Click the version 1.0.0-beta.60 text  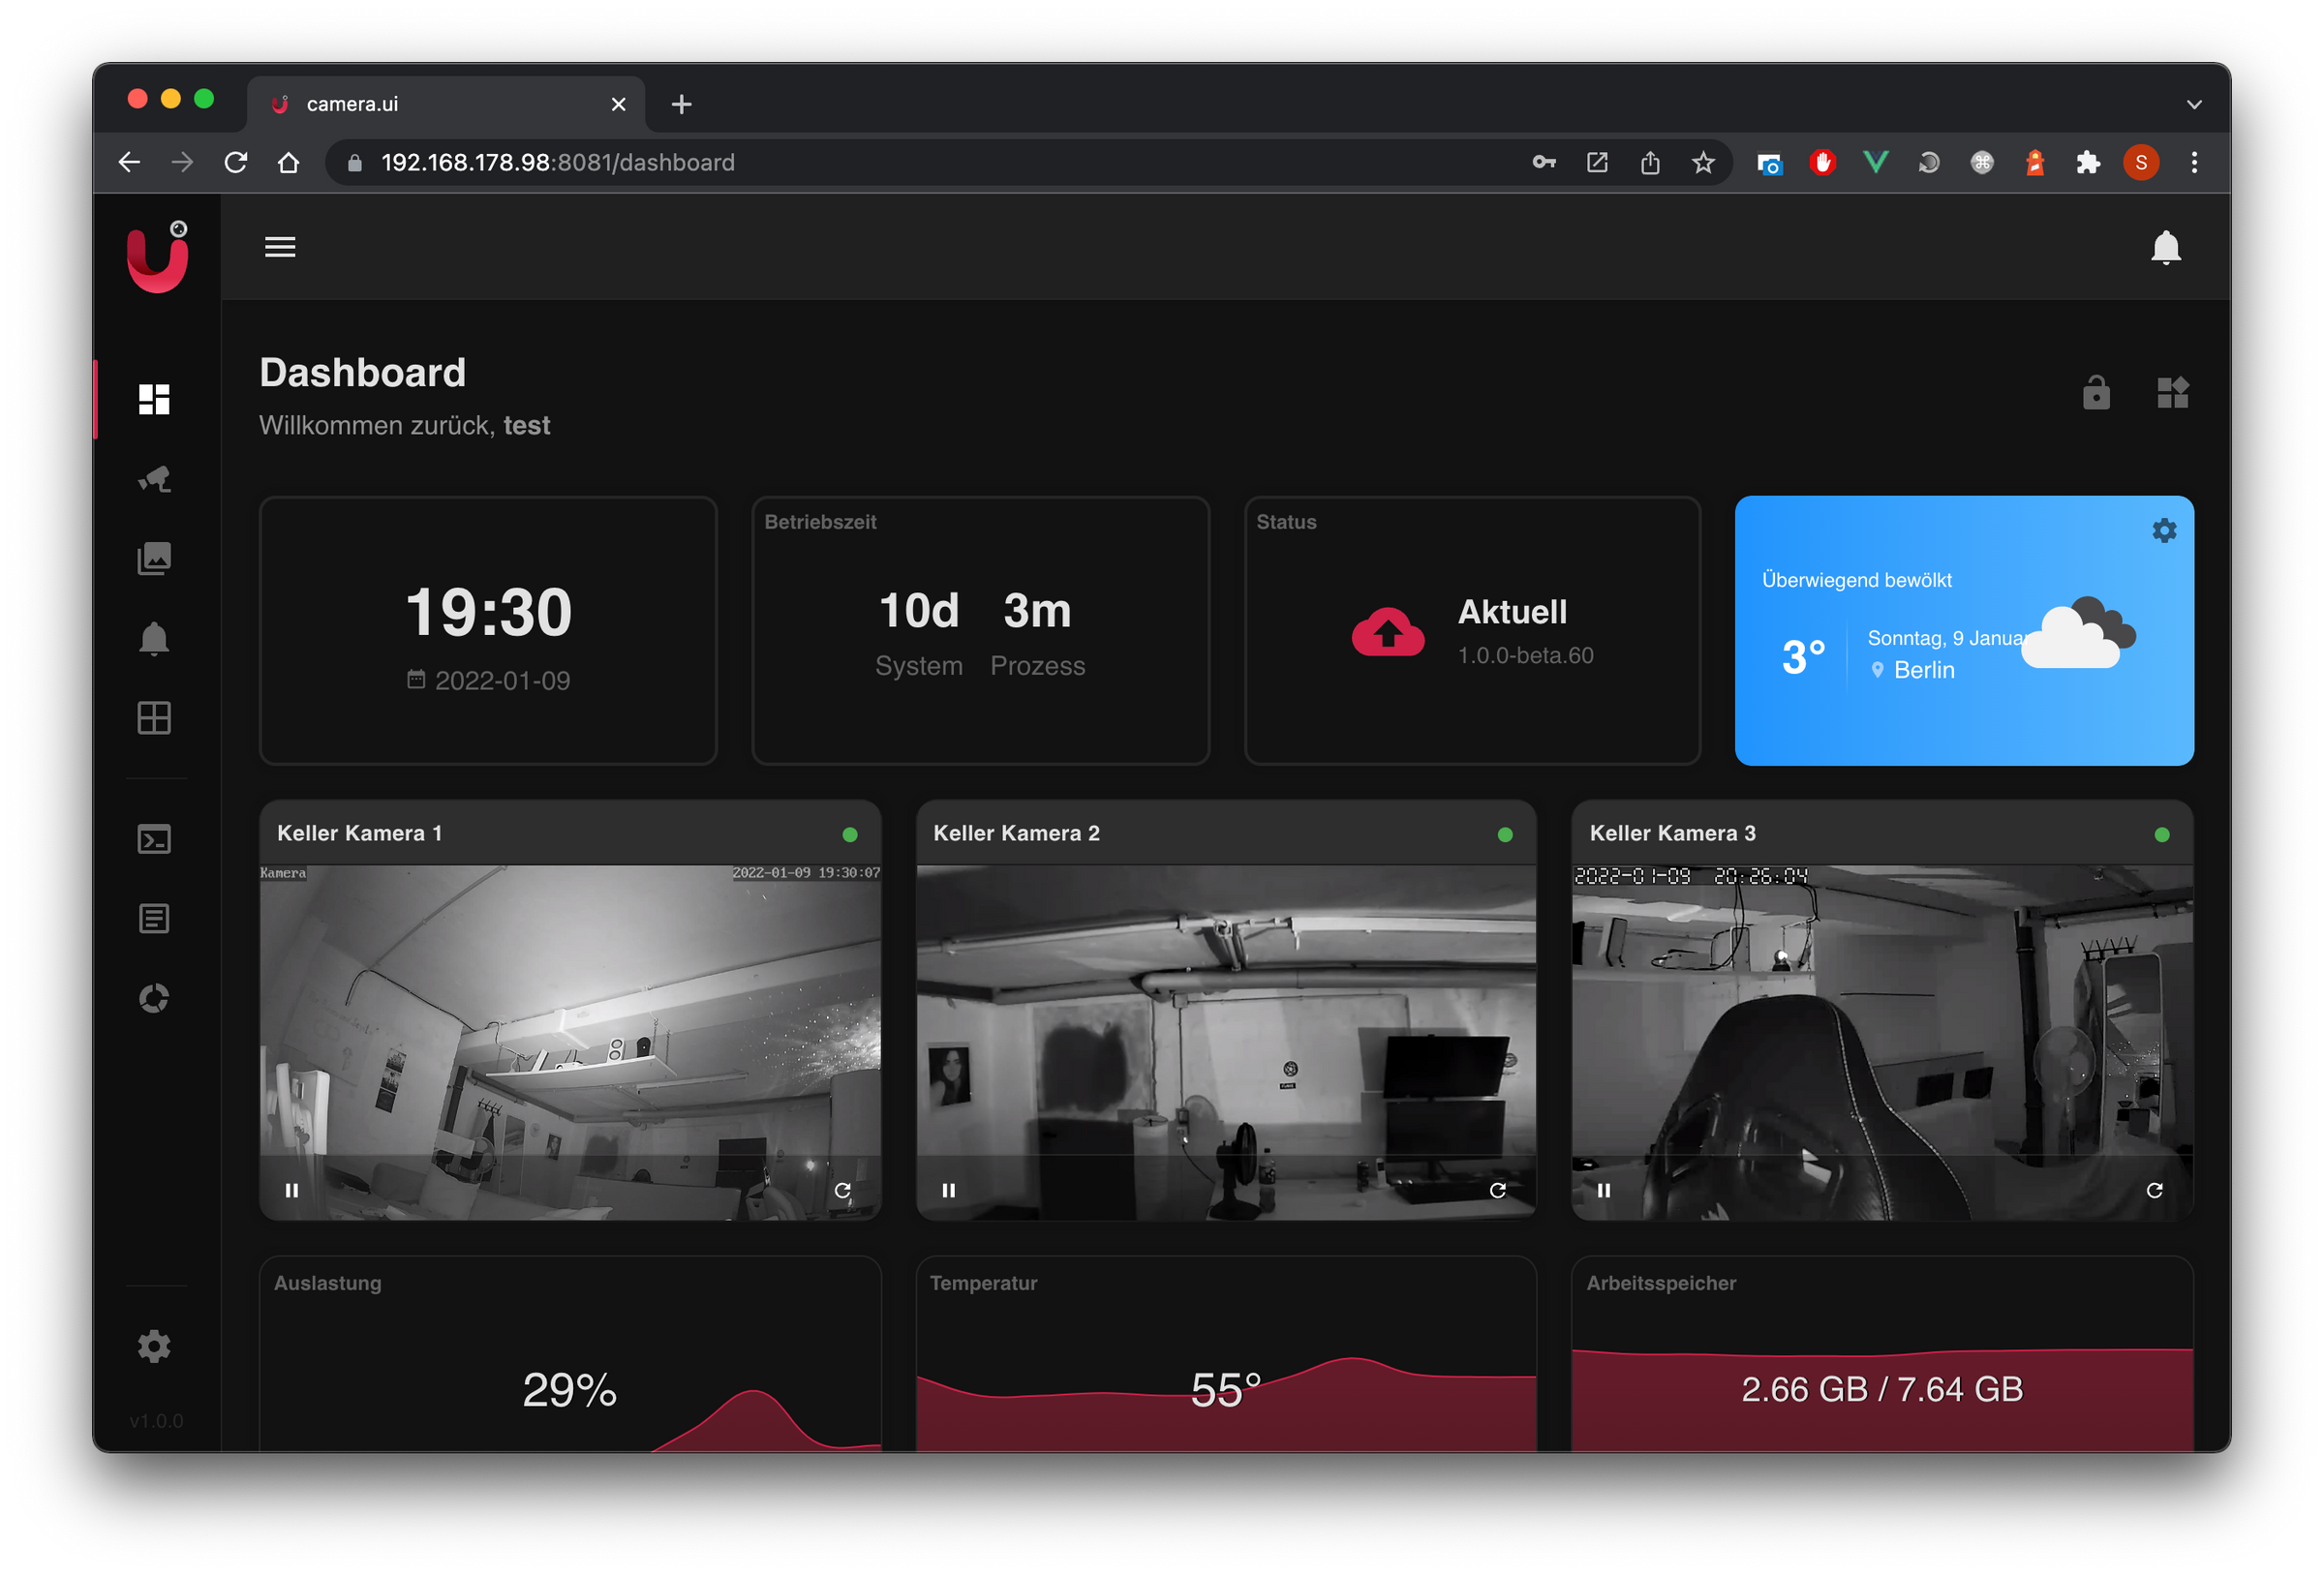[1525, 656]
